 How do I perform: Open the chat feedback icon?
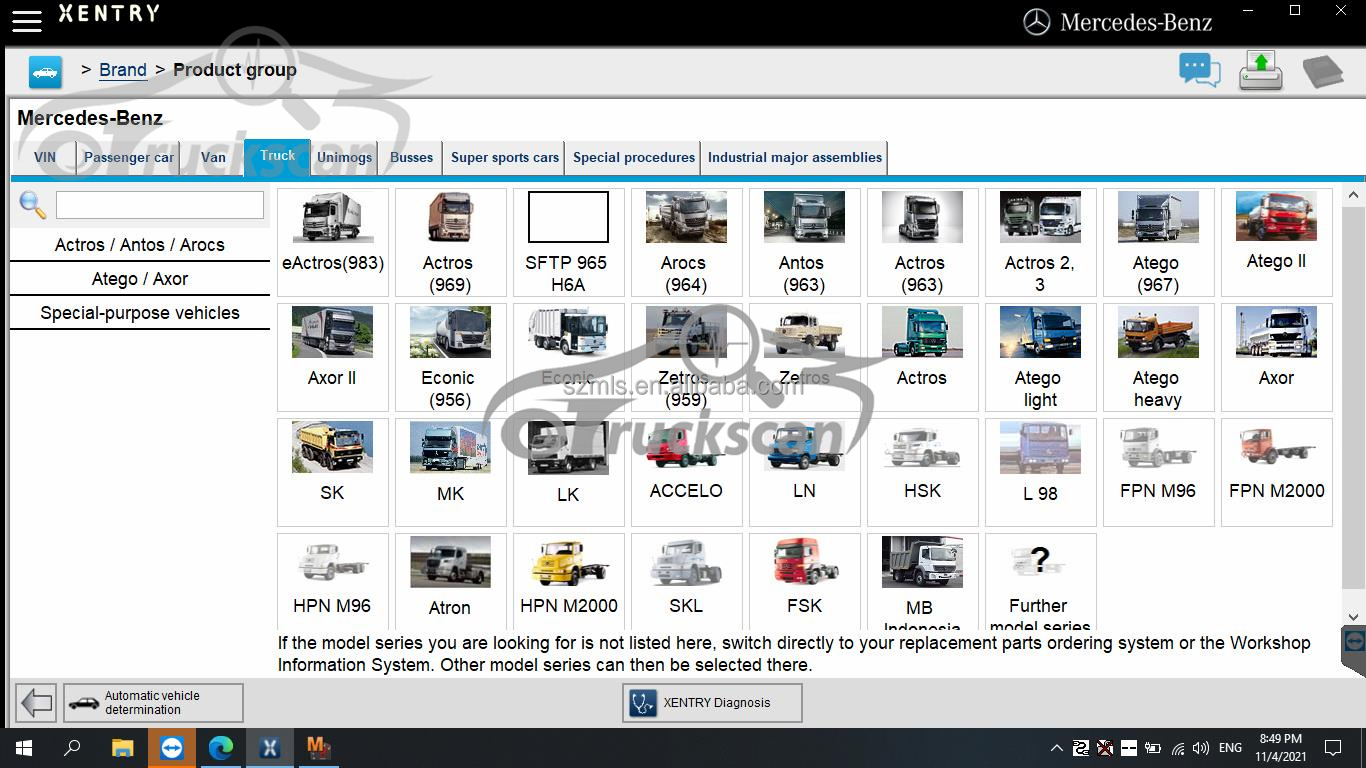tap(1199, 71)
